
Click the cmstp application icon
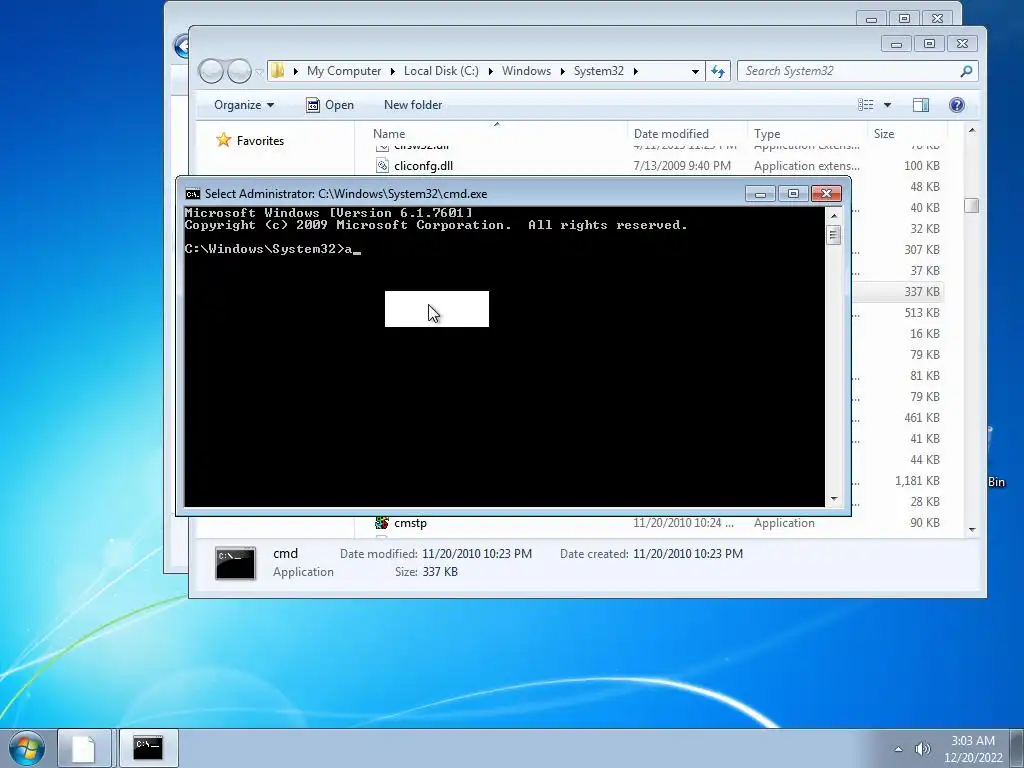point(382,522)
